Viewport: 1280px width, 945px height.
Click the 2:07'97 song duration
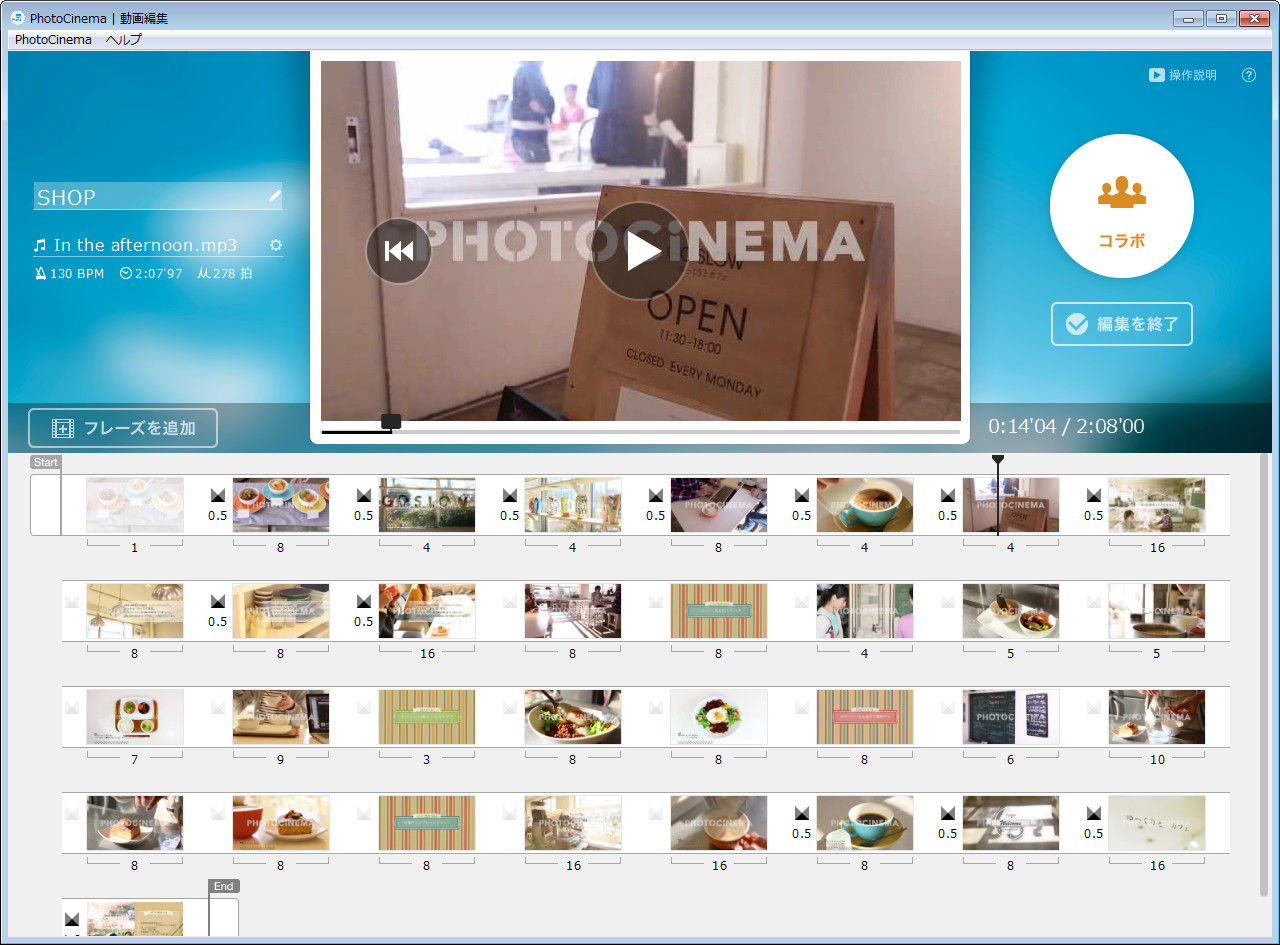coord(151,273)
